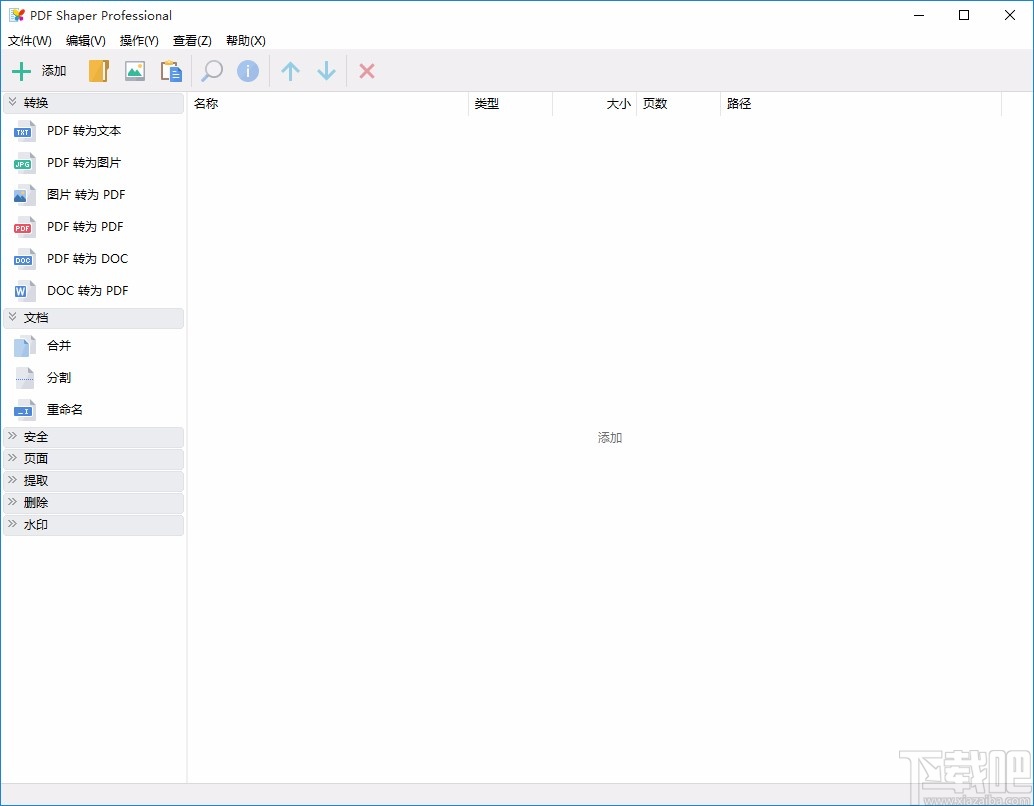1034x806 pixels.
Task: Click the blue info toolbar icon
Action: pos(248,71)
